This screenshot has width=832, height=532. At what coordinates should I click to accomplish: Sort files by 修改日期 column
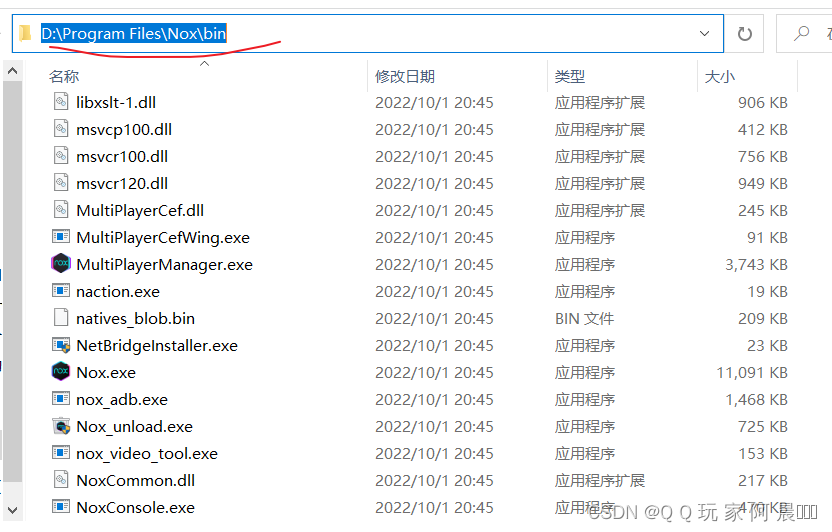point(405,76)
